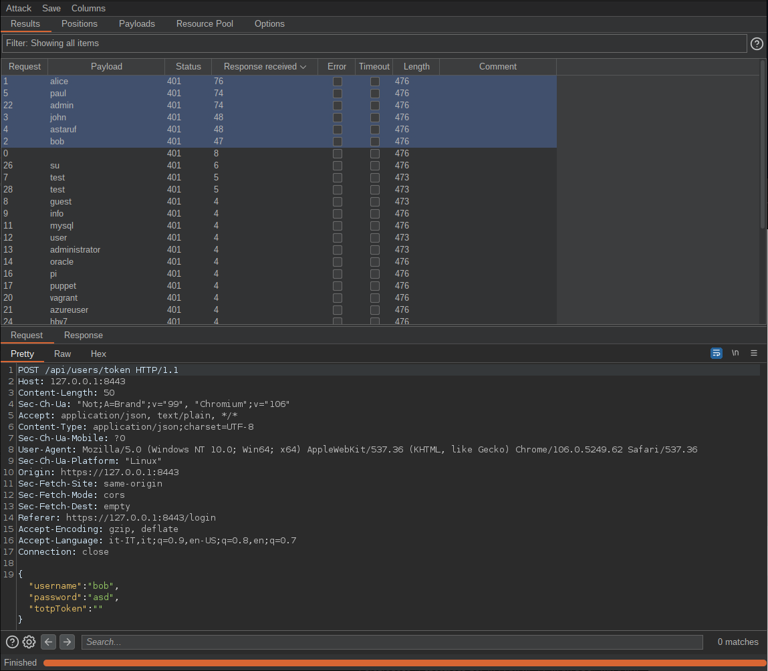The image size is (768, 671).
Task: Go to next search match arrow
Action: [x=67, y=642]
